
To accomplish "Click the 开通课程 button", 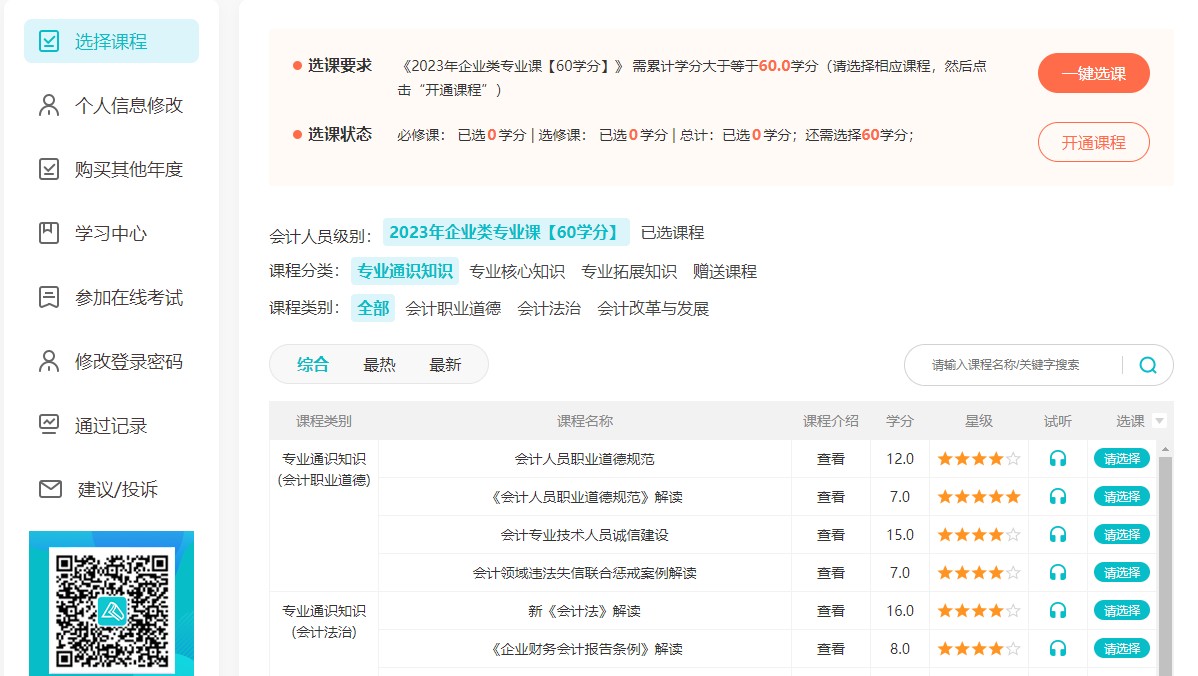I will click(x=1093, y=142).
